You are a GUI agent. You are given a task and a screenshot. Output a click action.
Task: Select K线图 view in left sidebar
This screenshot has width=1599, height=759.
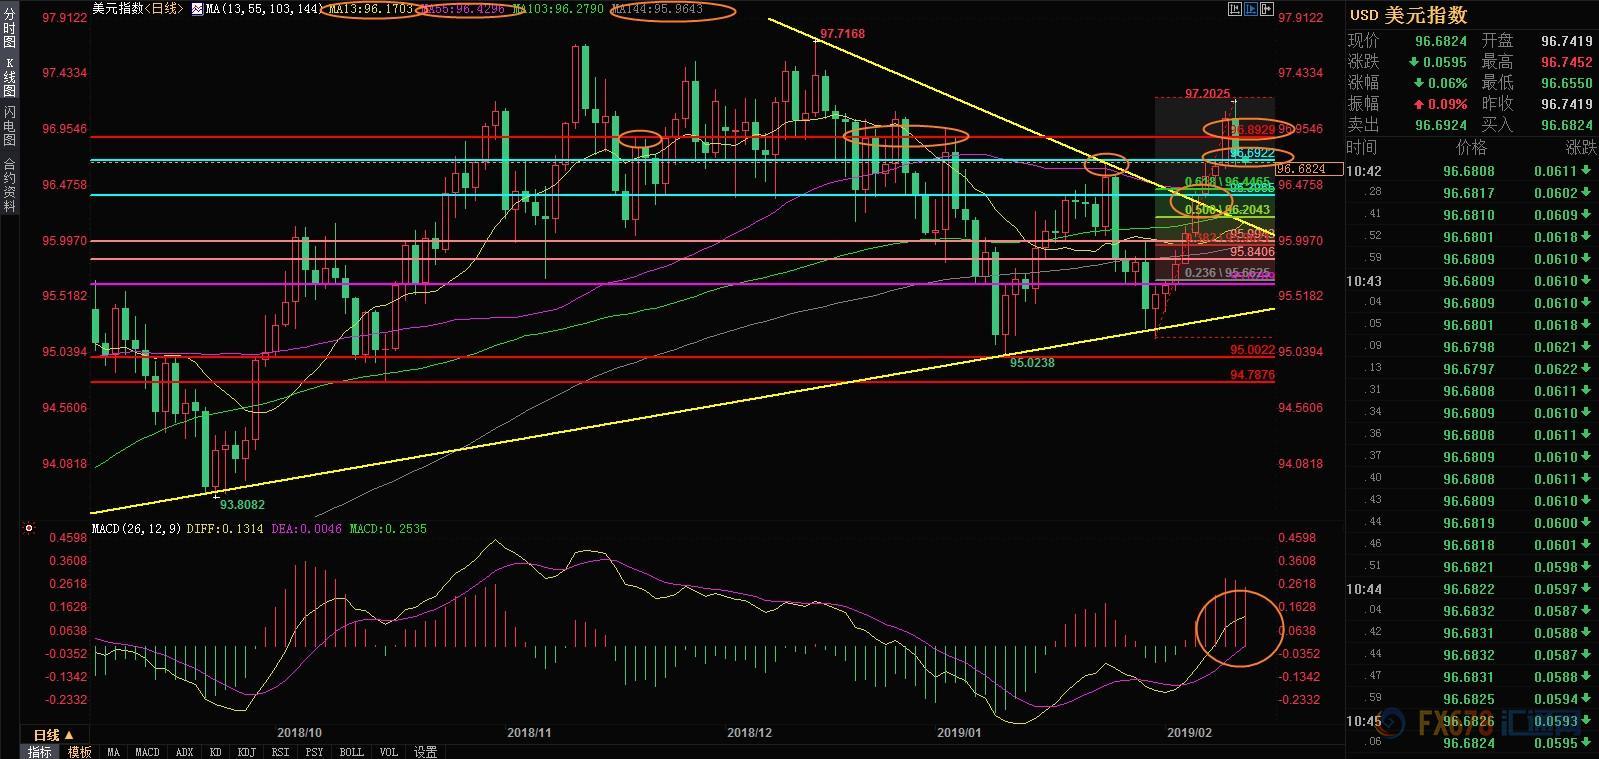coord(10,78)
